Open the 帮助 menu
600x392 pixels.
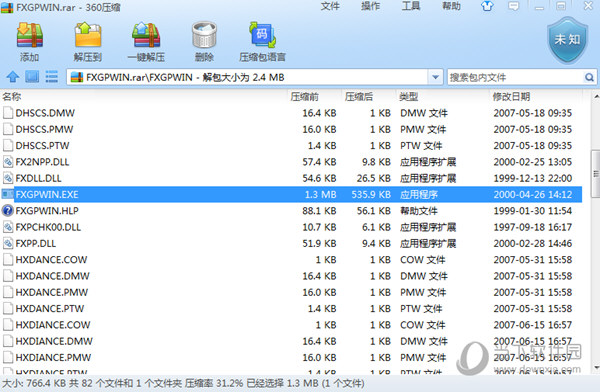coord(452,6)
